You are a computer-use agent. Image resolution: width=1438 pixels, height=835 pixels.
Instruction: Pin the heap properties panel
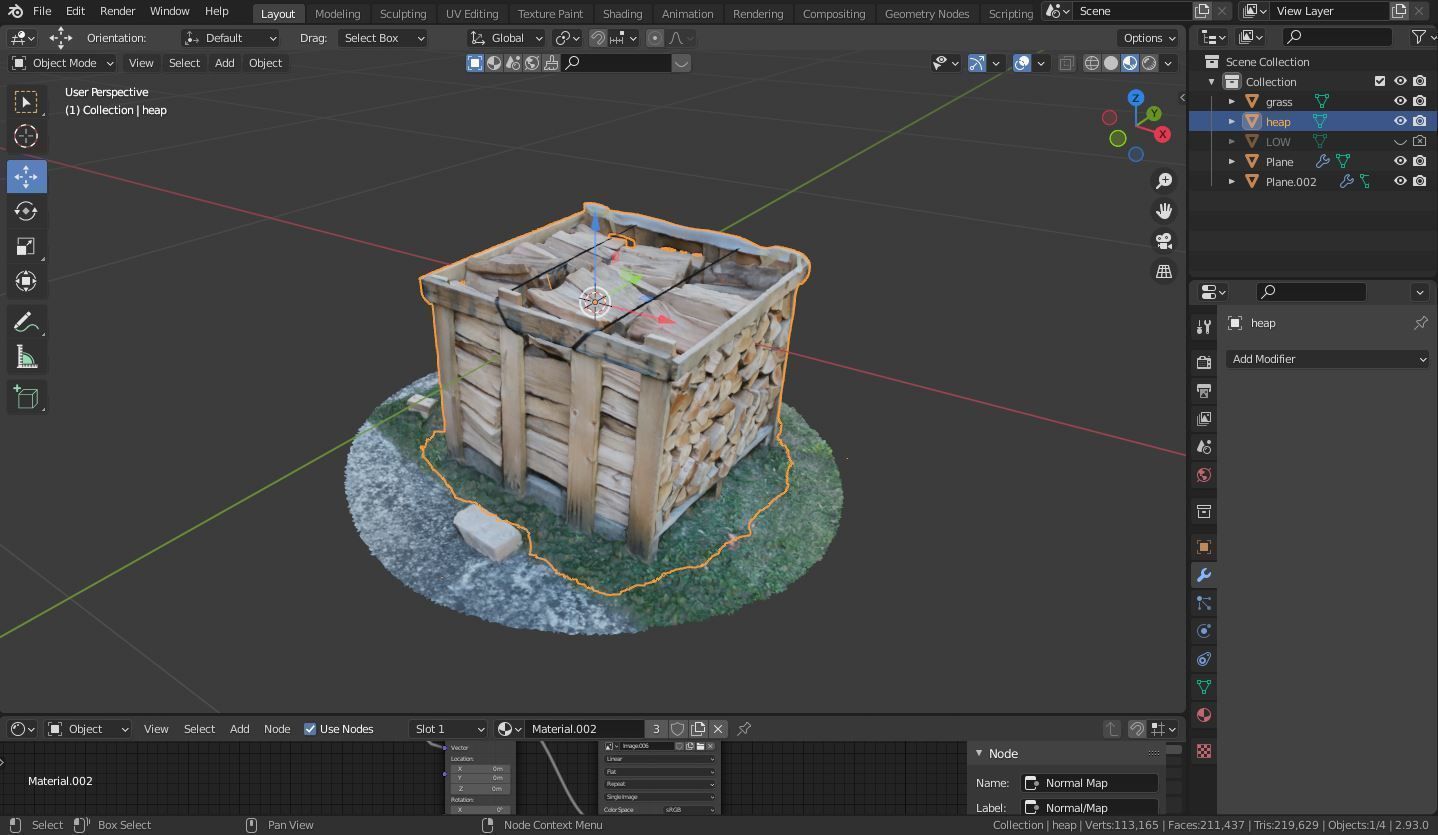tap(1420, 323)
